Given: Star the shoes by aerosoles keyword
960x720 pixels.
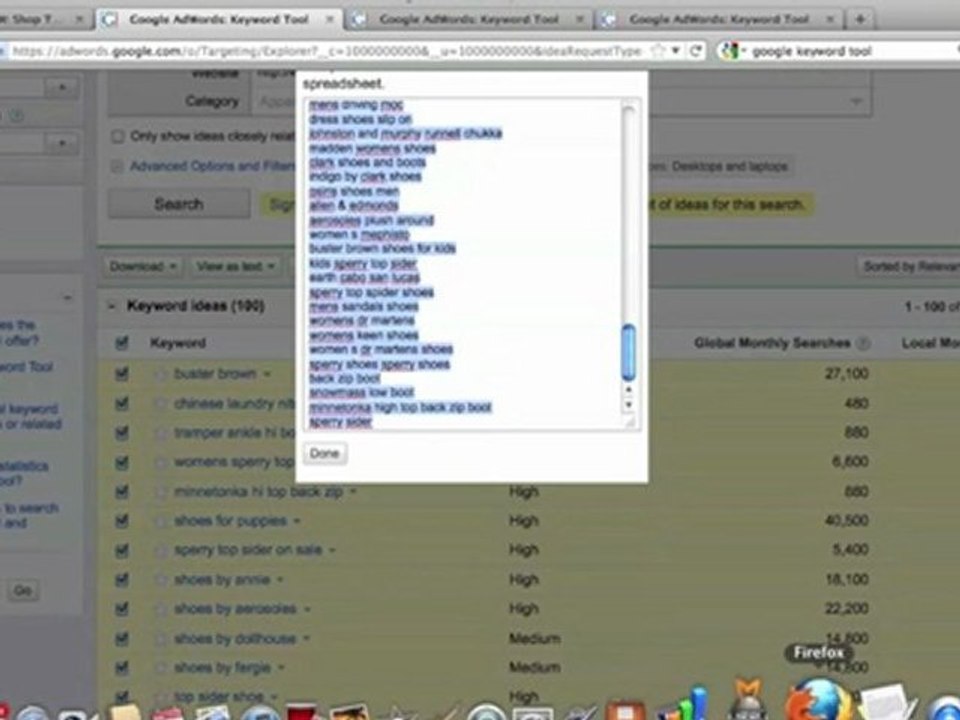Looking at the screenshot, I should tap(161, 609).
